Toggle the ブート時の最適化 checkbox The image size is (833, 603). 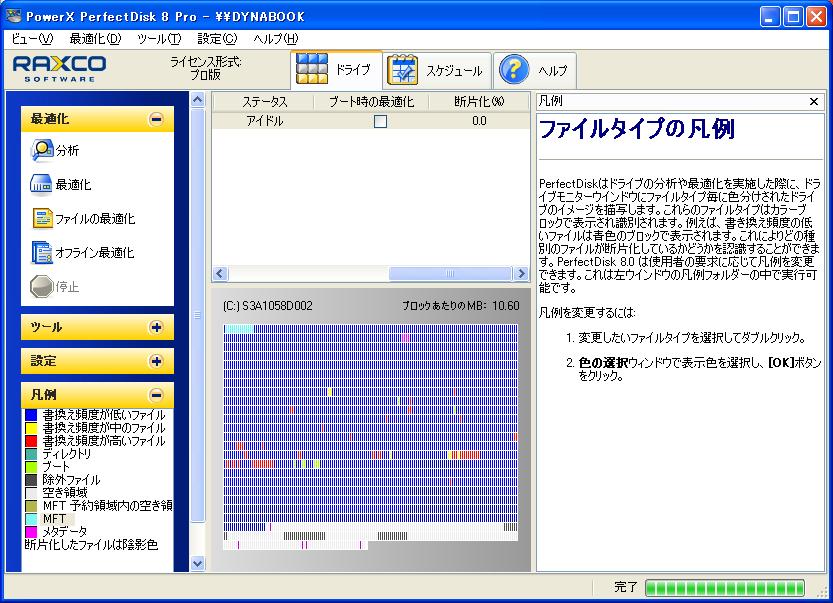380,122
